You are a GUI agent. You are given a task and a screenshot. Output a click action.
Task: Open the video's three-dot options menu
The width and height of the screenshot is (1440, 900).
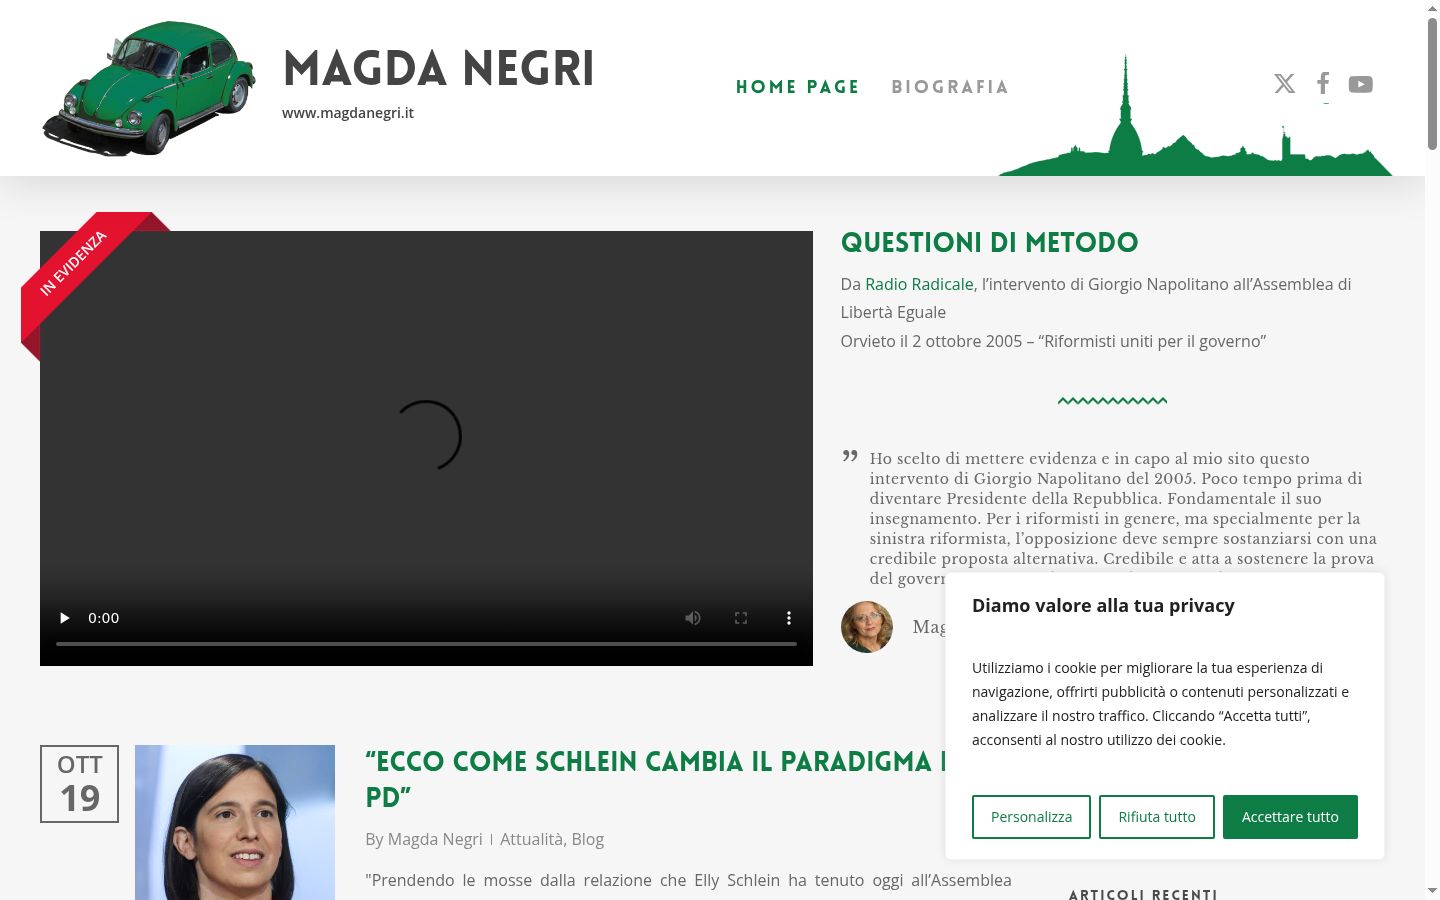[x=789, y=618]
